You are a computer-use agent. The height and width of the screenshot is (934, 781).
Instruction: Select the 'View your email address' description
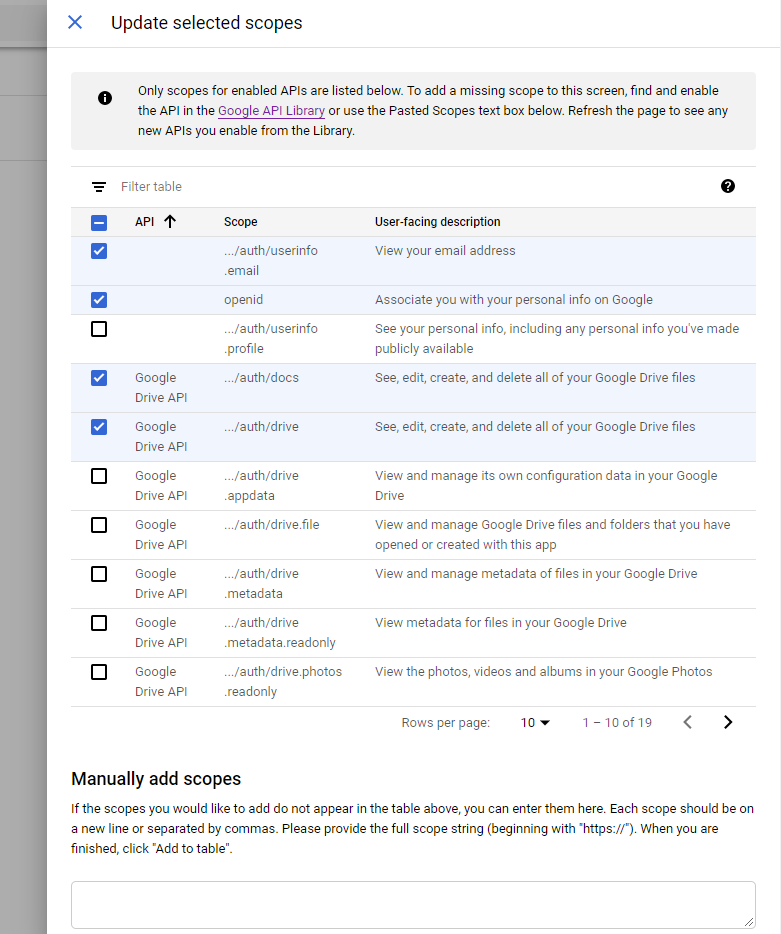445,251
